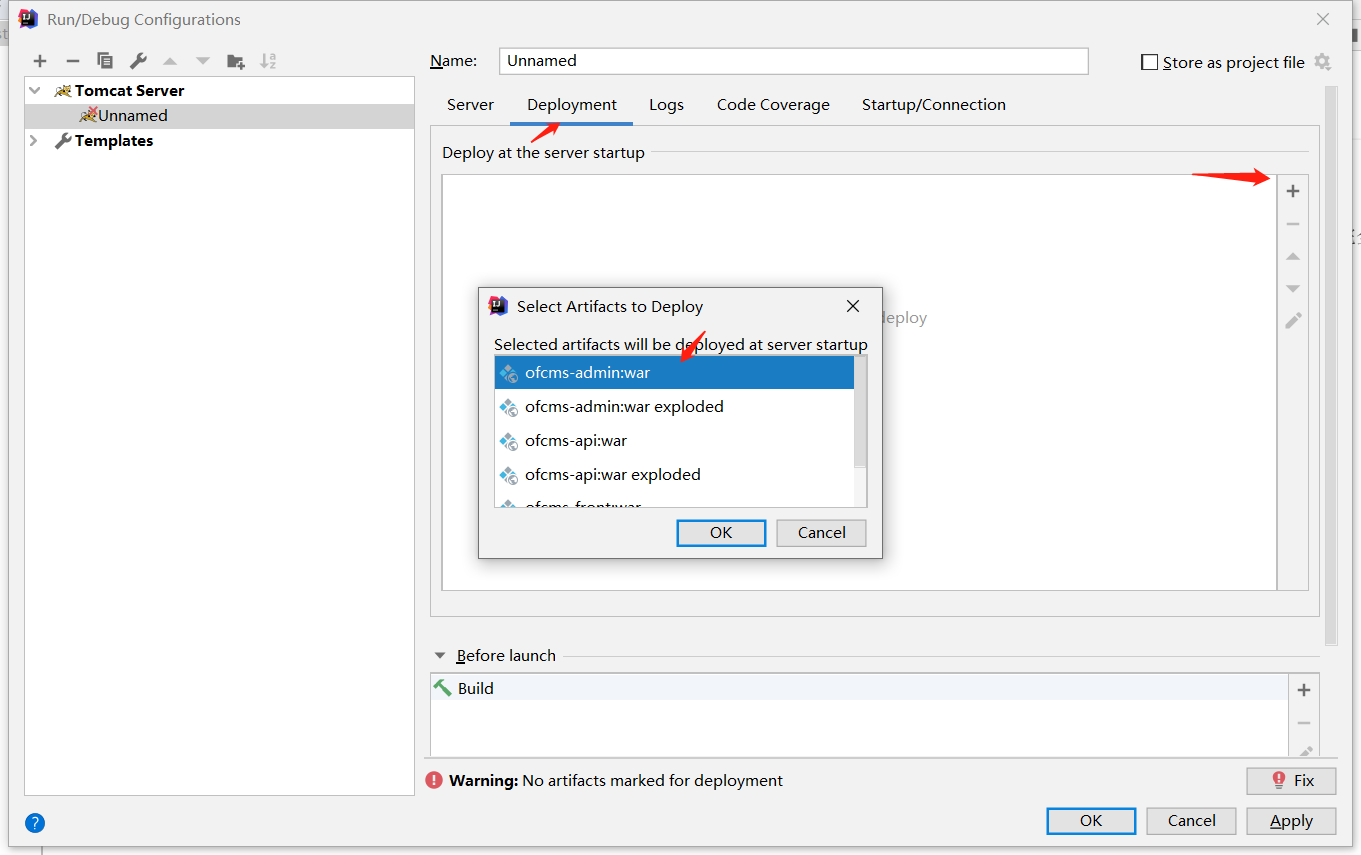The width and height of the screenshot is (1361, 855).
Task: Select Templates node label in tree
Action: coord(114,141)
